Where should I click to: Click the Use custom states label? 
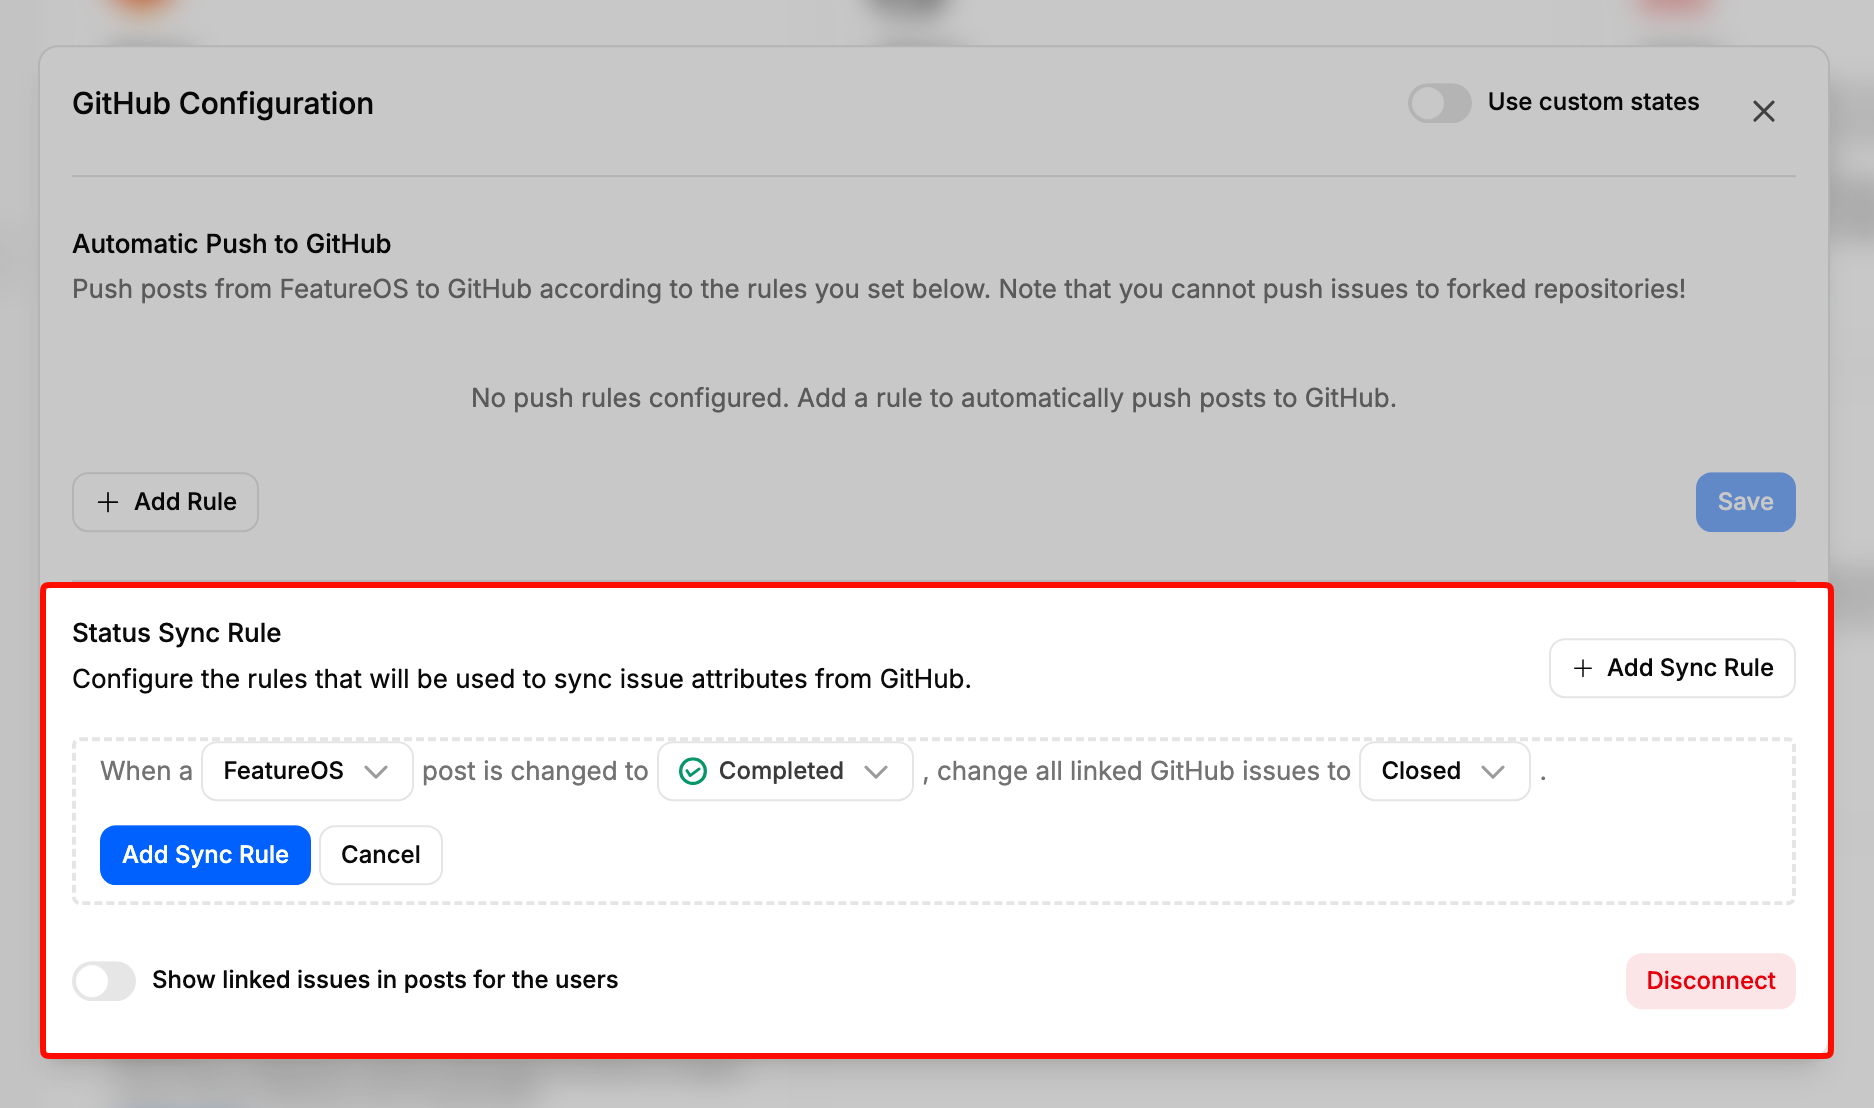[x=1593, y=102]
